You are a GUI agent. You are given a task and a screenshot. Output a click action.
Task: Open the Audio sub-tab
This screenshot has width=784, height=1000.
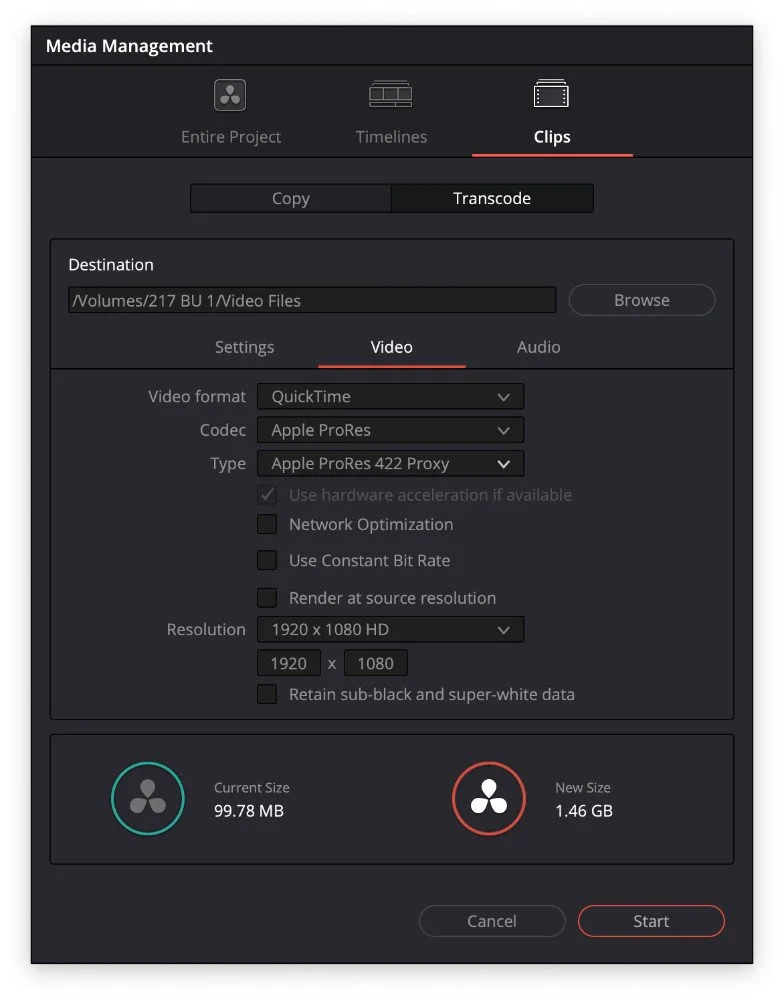[538, 347]
